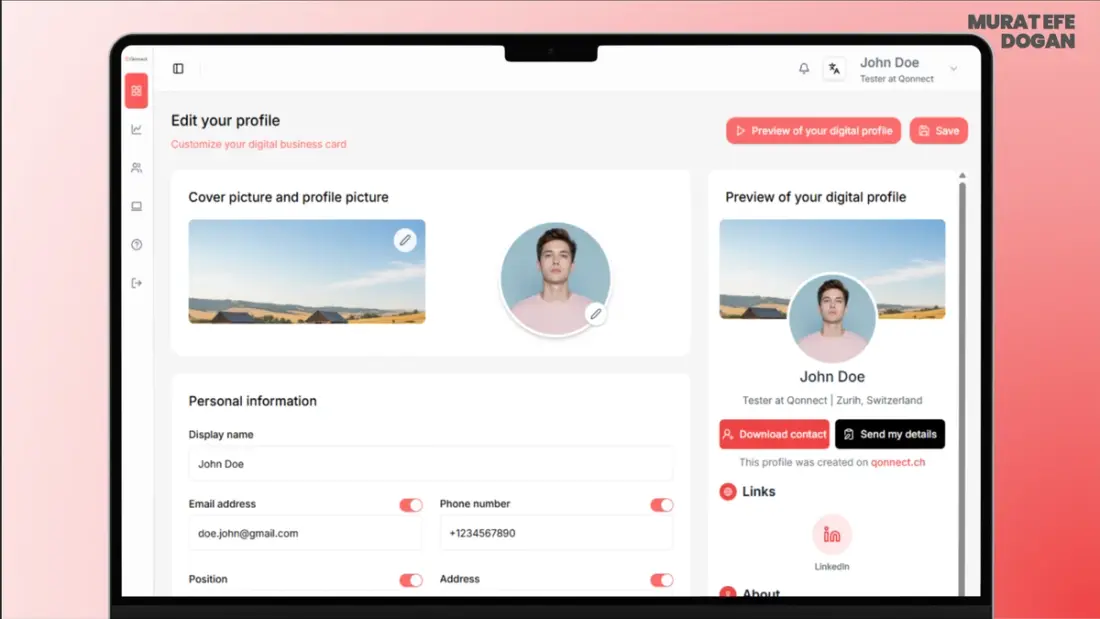Screen dimensions: 1100x619
Task: Click the Send my details button
Action: point(890,434)
